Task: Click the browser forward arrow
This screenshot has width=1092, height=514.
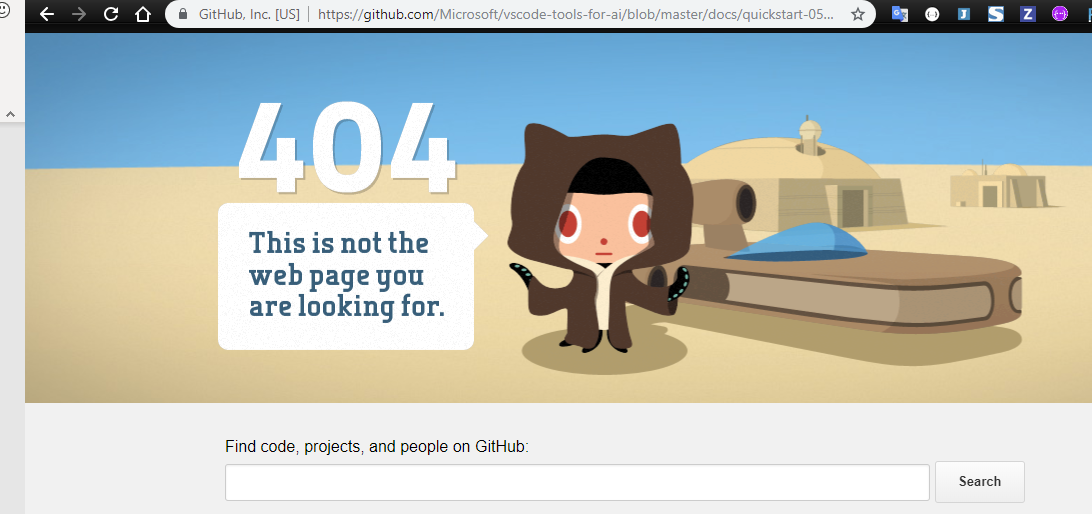Action: tap(79, 14)
